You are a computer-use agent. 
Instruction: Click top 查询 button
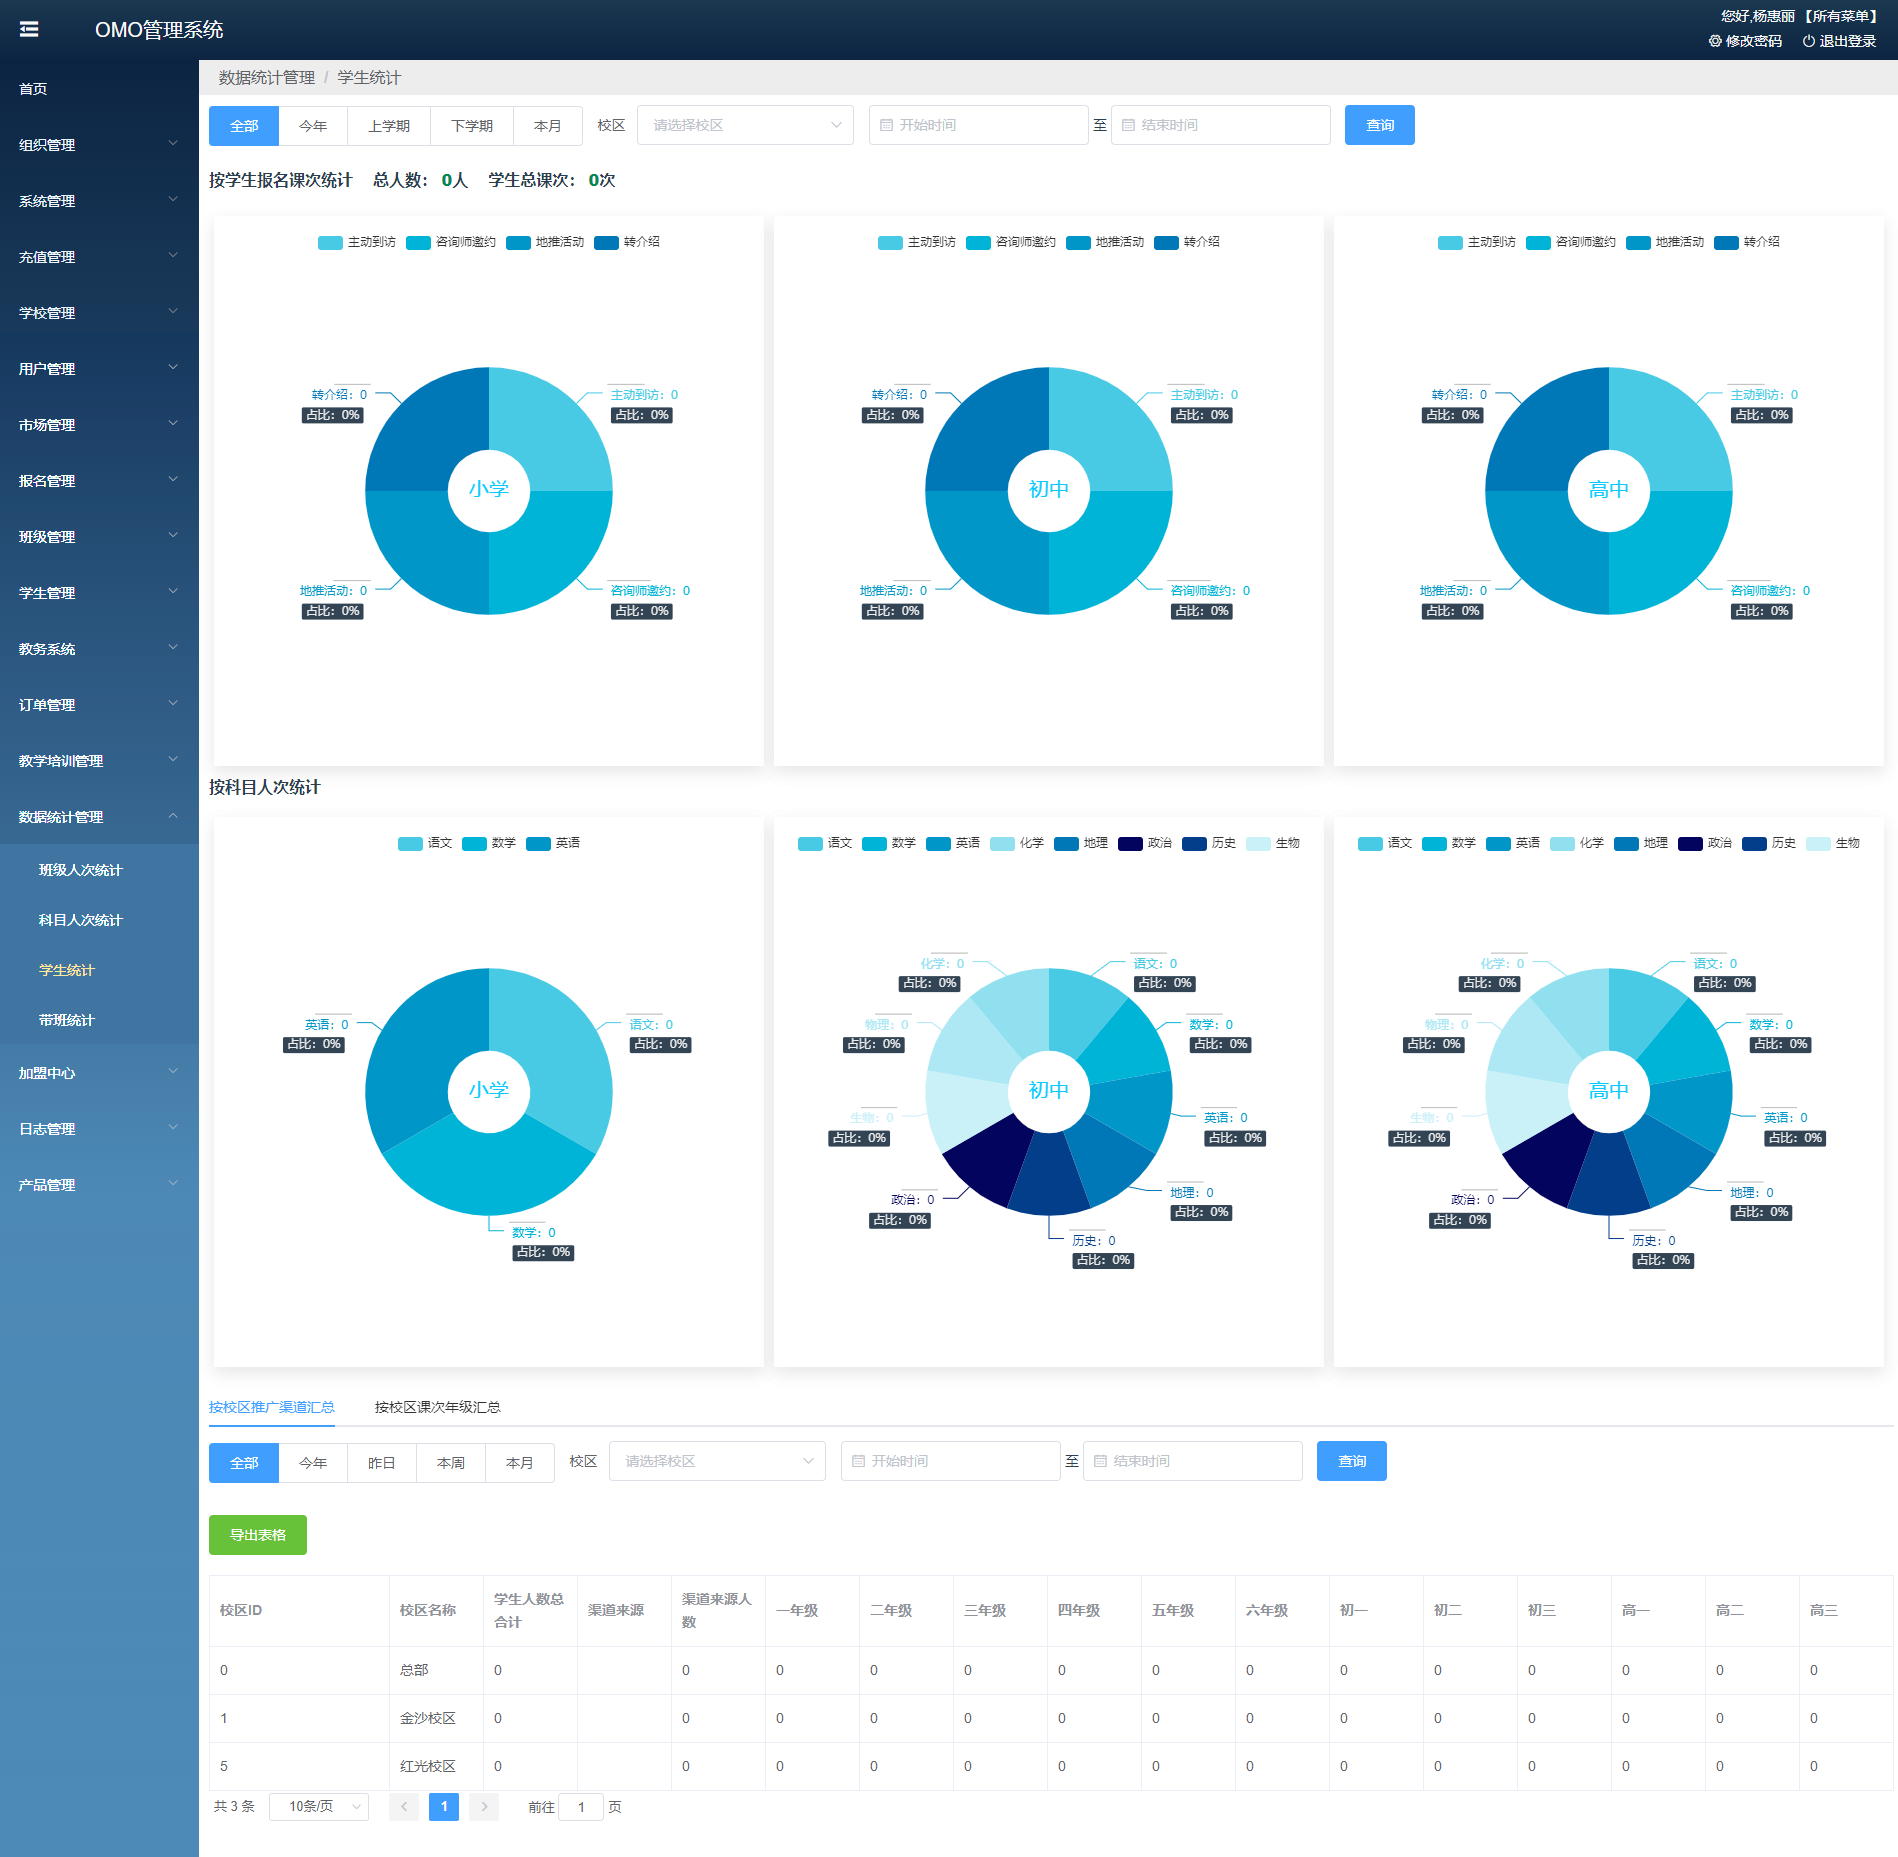(x=1380, y=125)
